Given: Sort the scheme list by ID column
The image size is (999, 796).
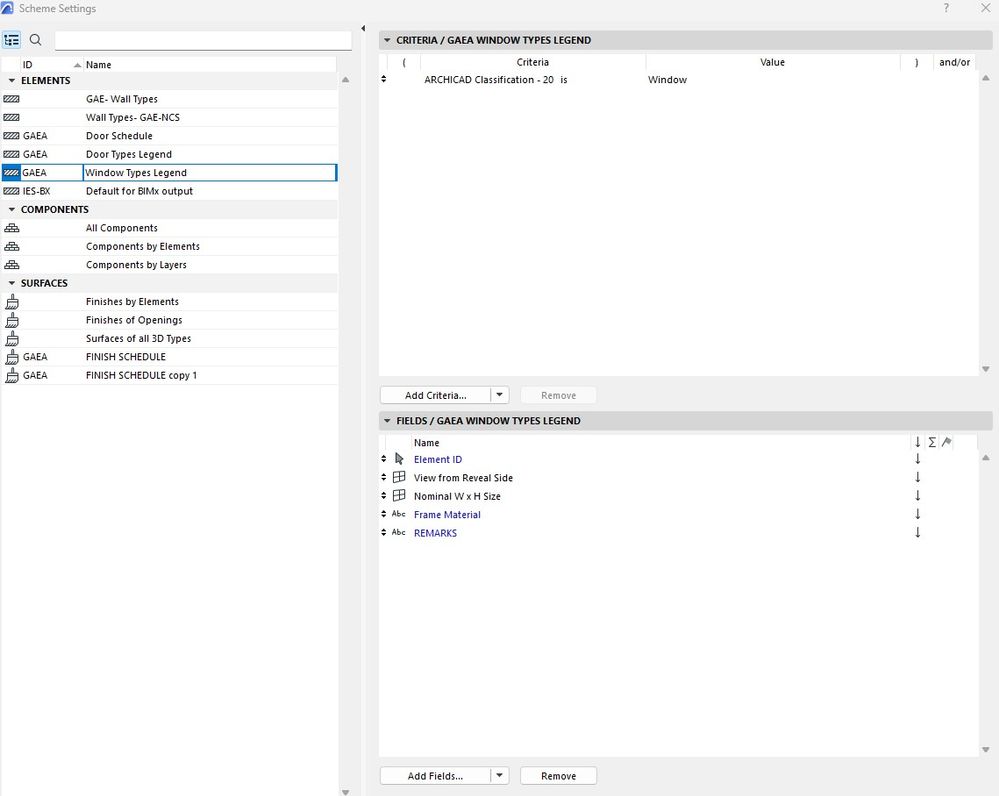Looking at the screenshot, I should 51,65.
